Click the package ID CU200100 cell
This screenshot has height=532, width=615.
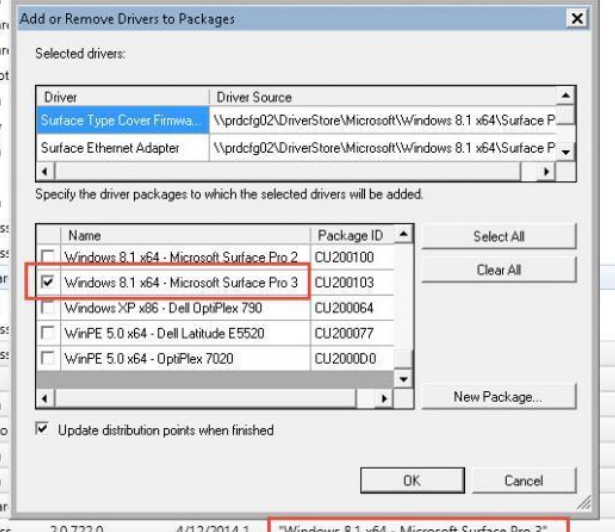(x=352, y=257)
